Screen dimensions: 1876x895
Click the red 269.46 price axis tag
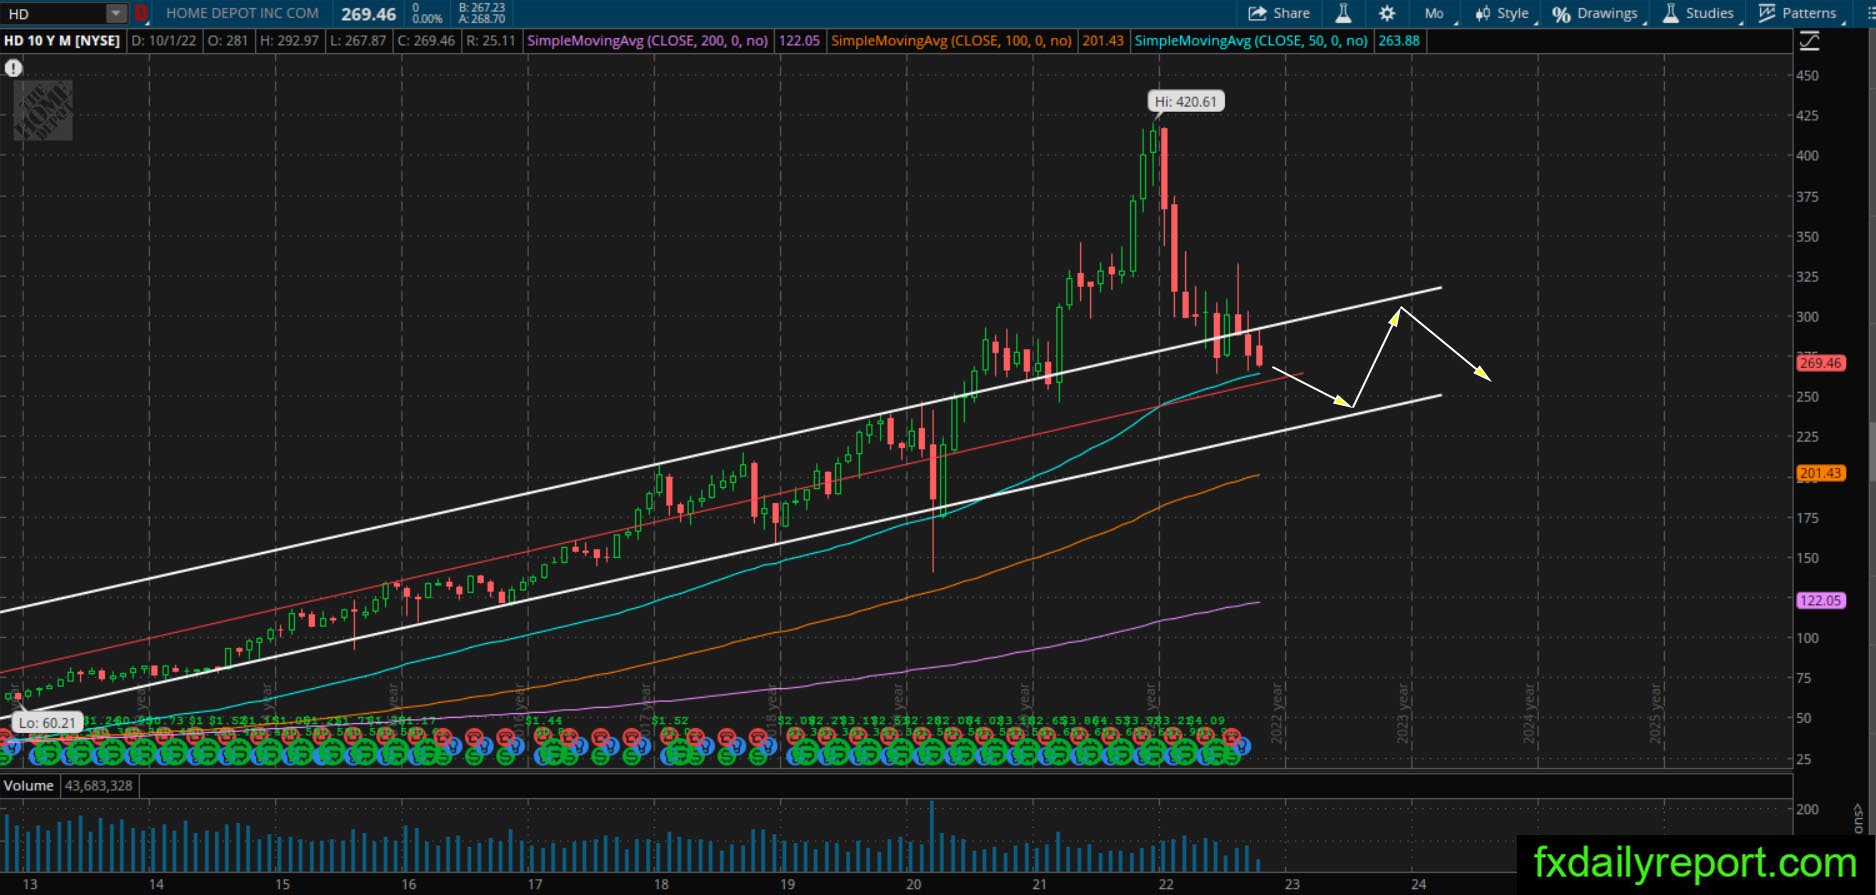tap(1820, 363)
